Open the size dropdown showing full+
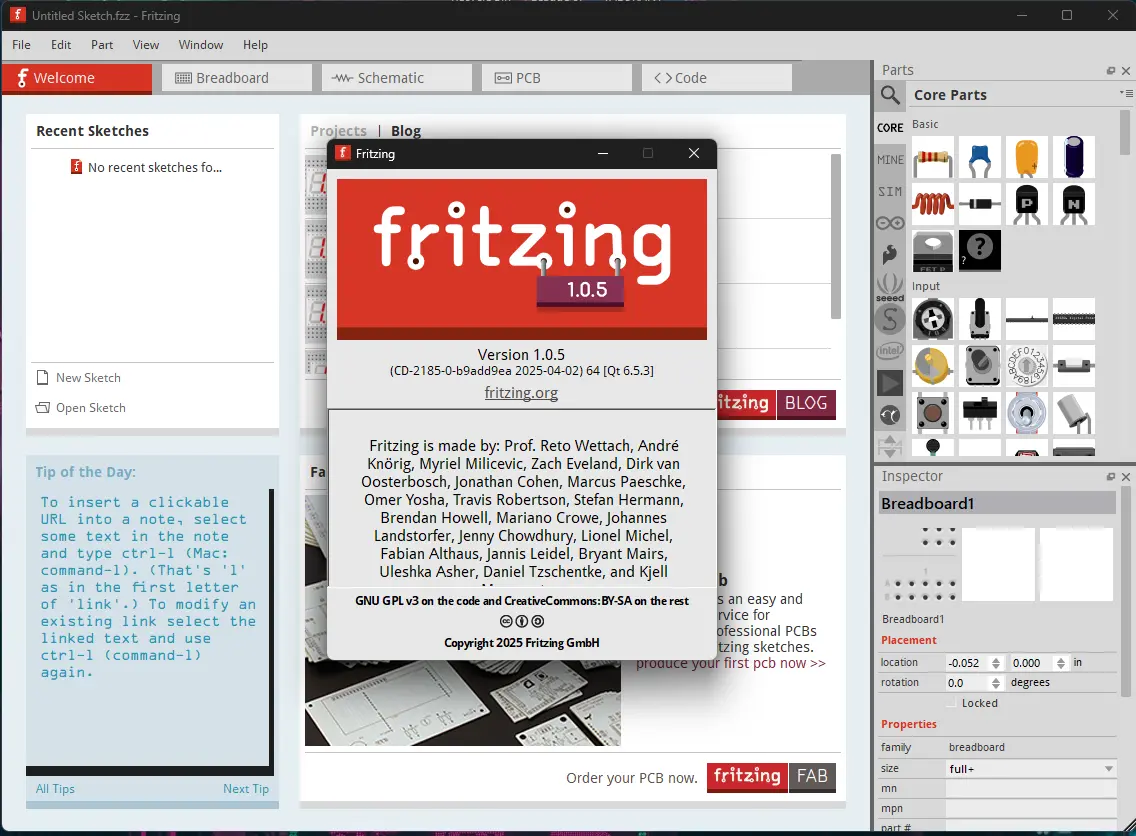This screenshot has height=836, width=1136. pyautogui.click(x=1031, y=769)
